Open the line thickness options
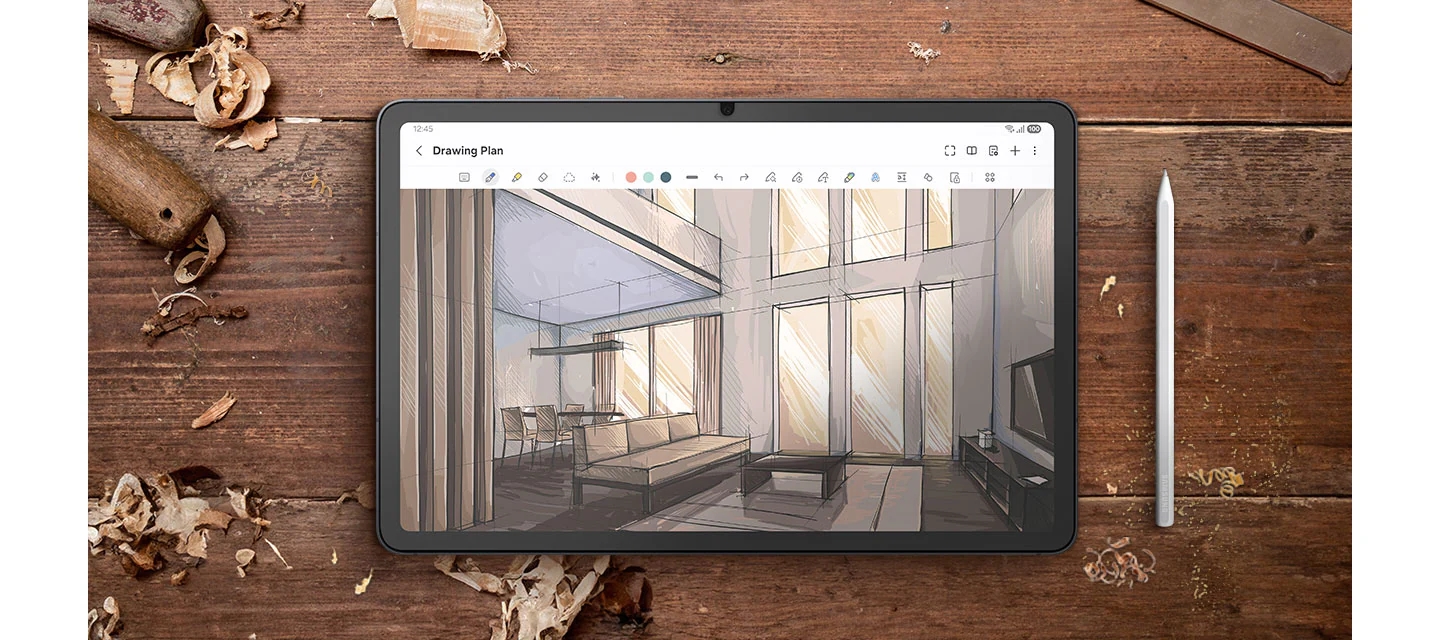 coord(692,177)
